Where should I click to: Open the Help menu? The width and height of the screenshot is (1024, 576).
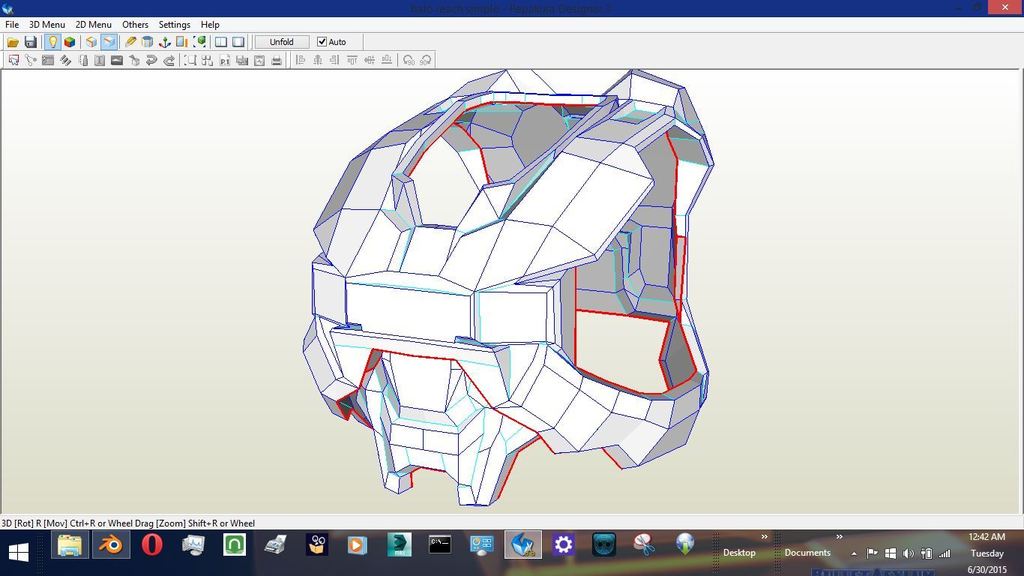point(210,24)
